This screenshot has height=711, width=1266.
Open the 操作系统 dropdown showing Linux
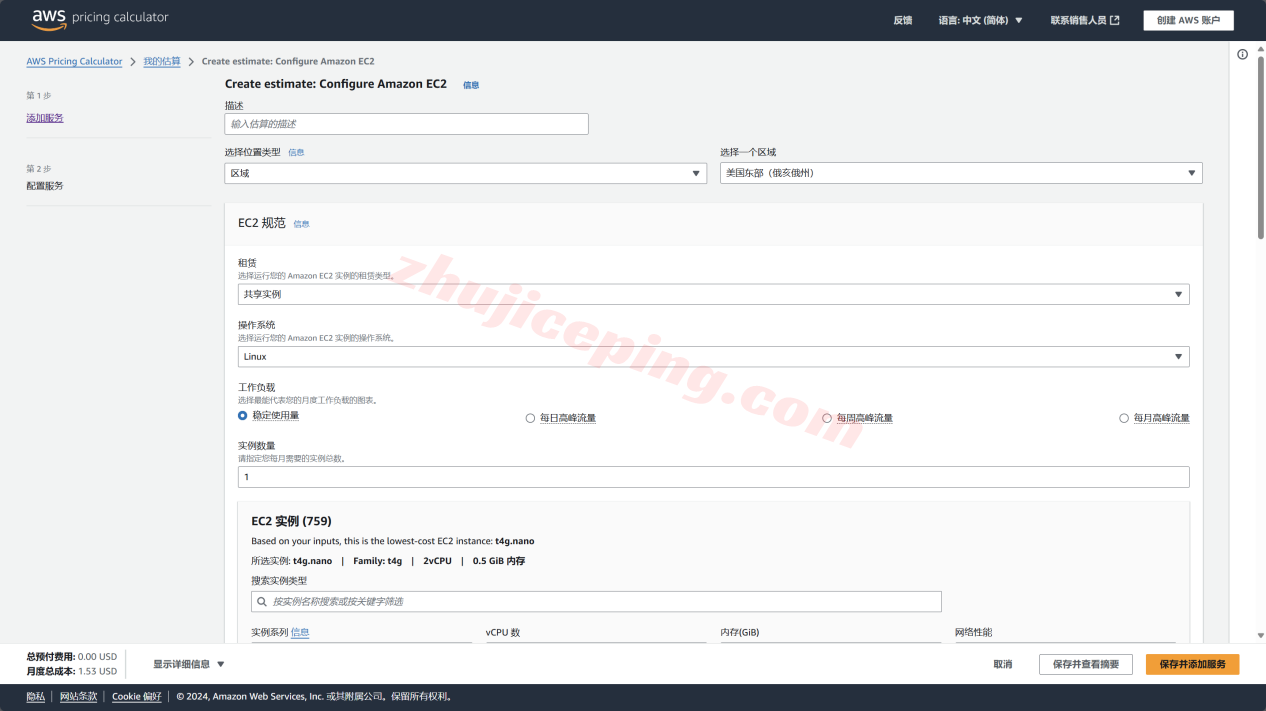tap(713, 356)
